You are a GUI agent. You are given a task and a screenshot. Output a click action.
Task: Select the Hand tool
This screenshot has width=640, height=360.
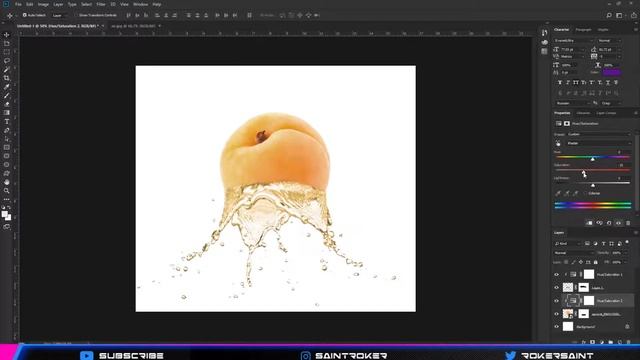pyautogui.click(x=7, y=182)
